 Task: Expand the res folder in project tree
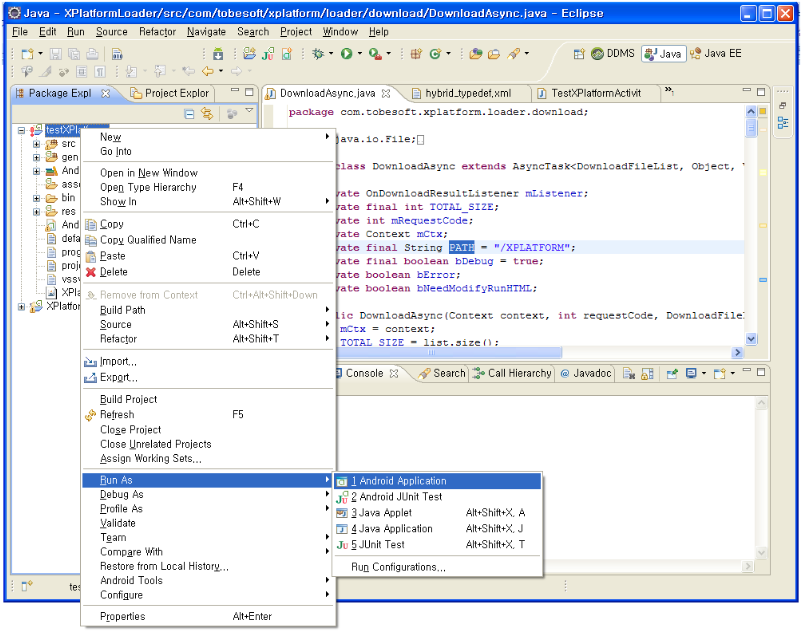(36, 212)
